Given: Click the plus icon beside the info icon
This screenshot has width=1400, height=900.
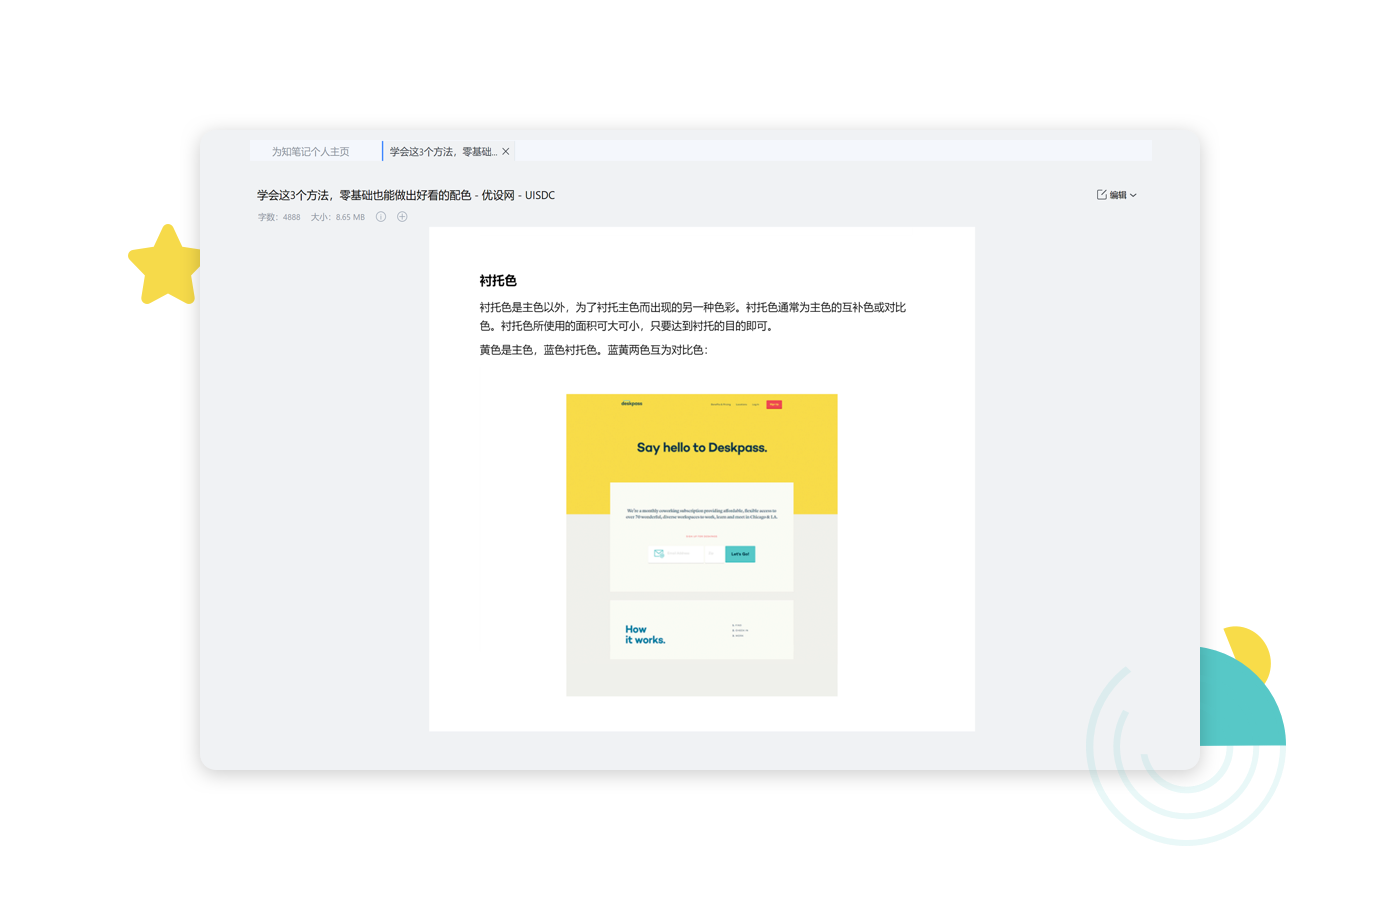Looking at the screenshot, I should [402, 216].
